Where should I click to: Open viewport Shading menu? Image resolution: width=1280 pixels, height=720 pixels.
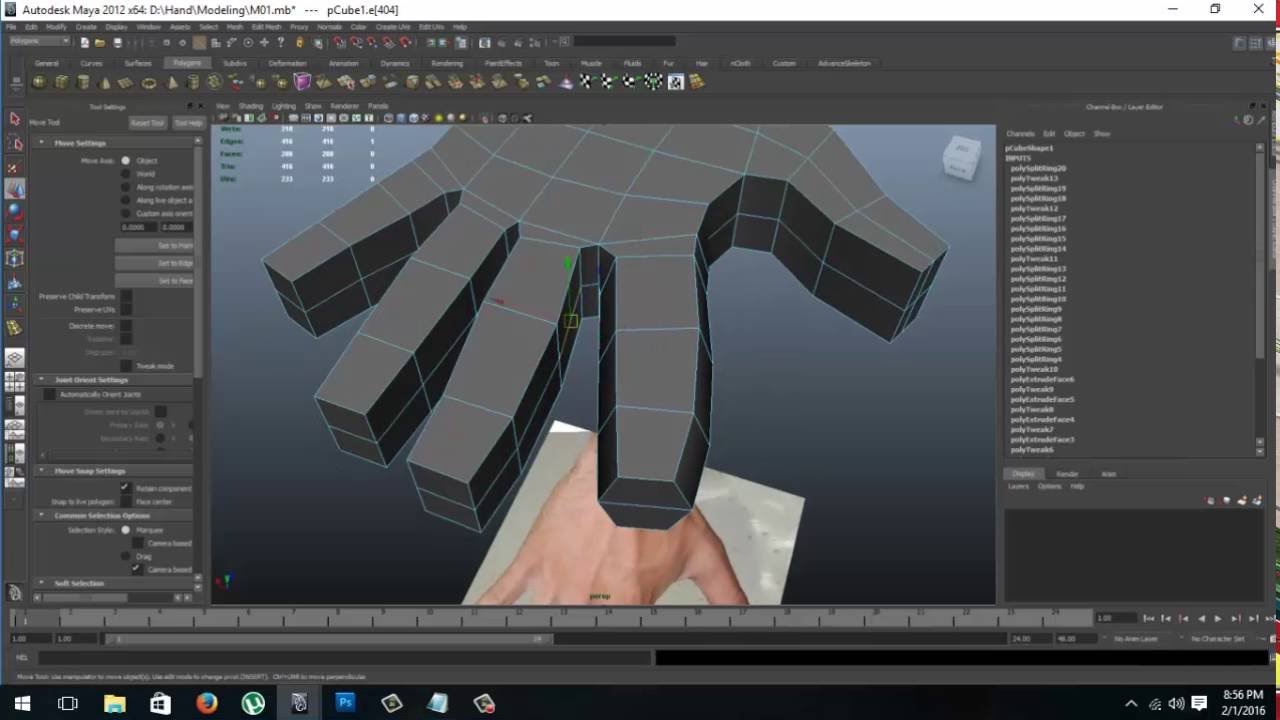250,106
